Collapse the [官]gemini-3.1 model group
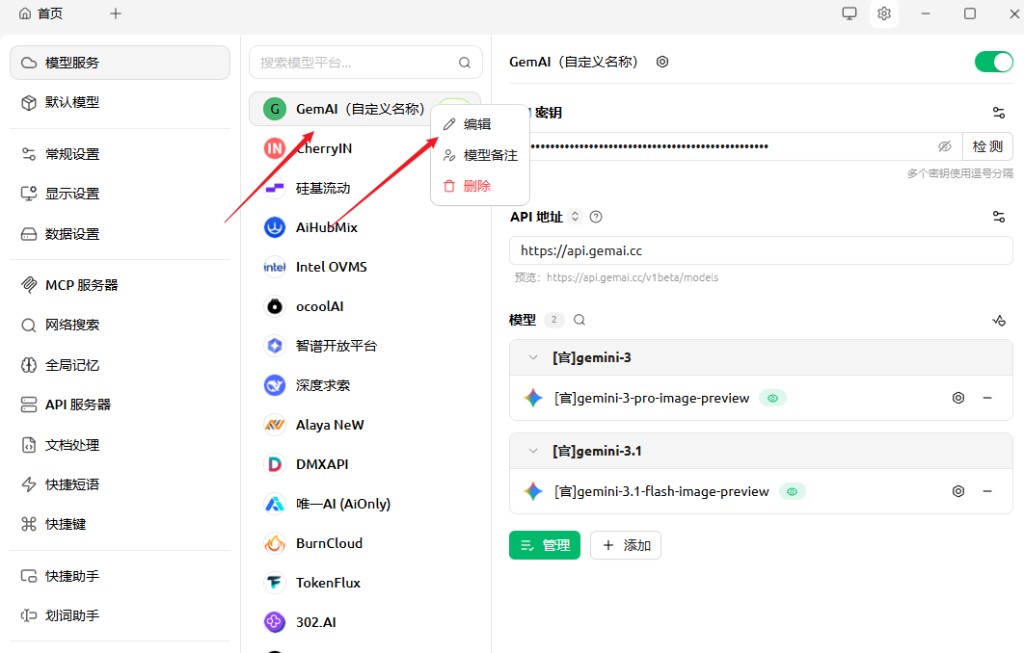The image size is (1024, 653). (x=531, y=451)
